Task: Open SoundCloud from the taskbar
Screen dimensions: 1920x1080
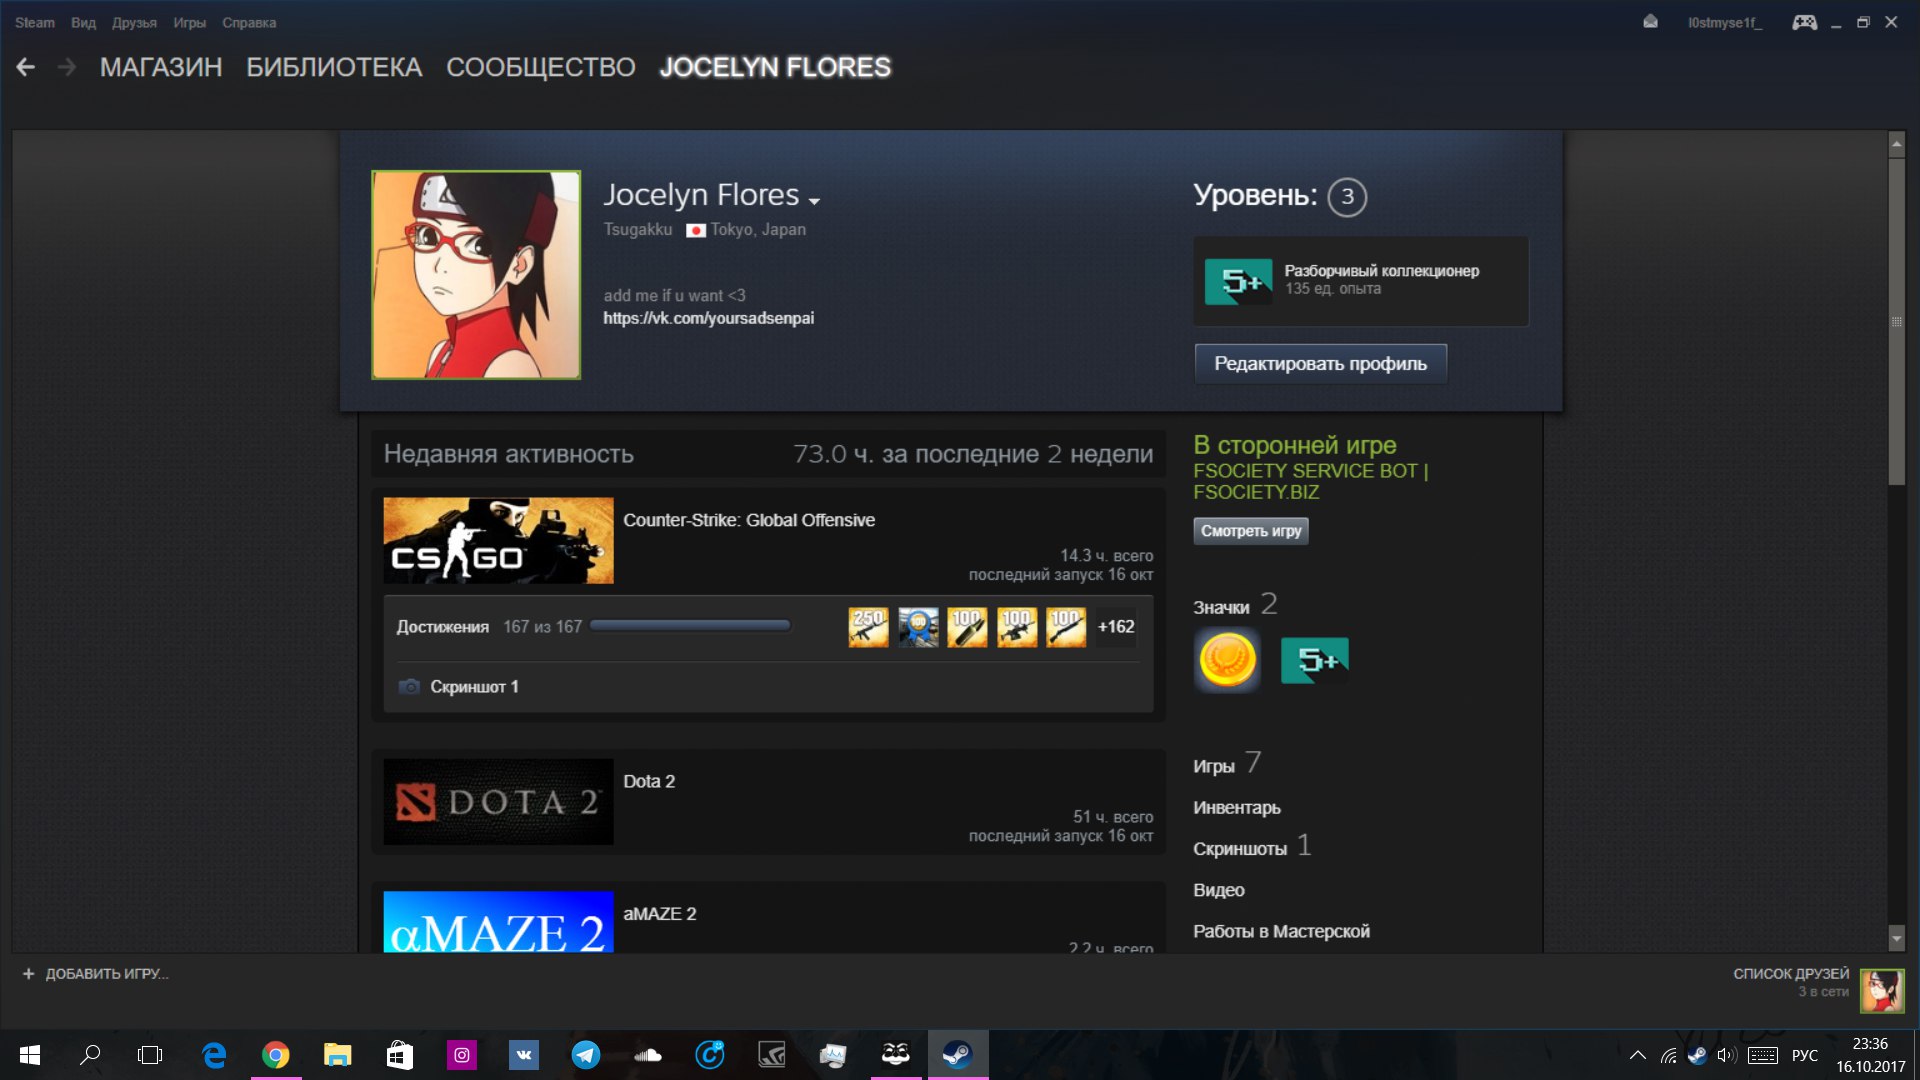Action: point(648,1055)
